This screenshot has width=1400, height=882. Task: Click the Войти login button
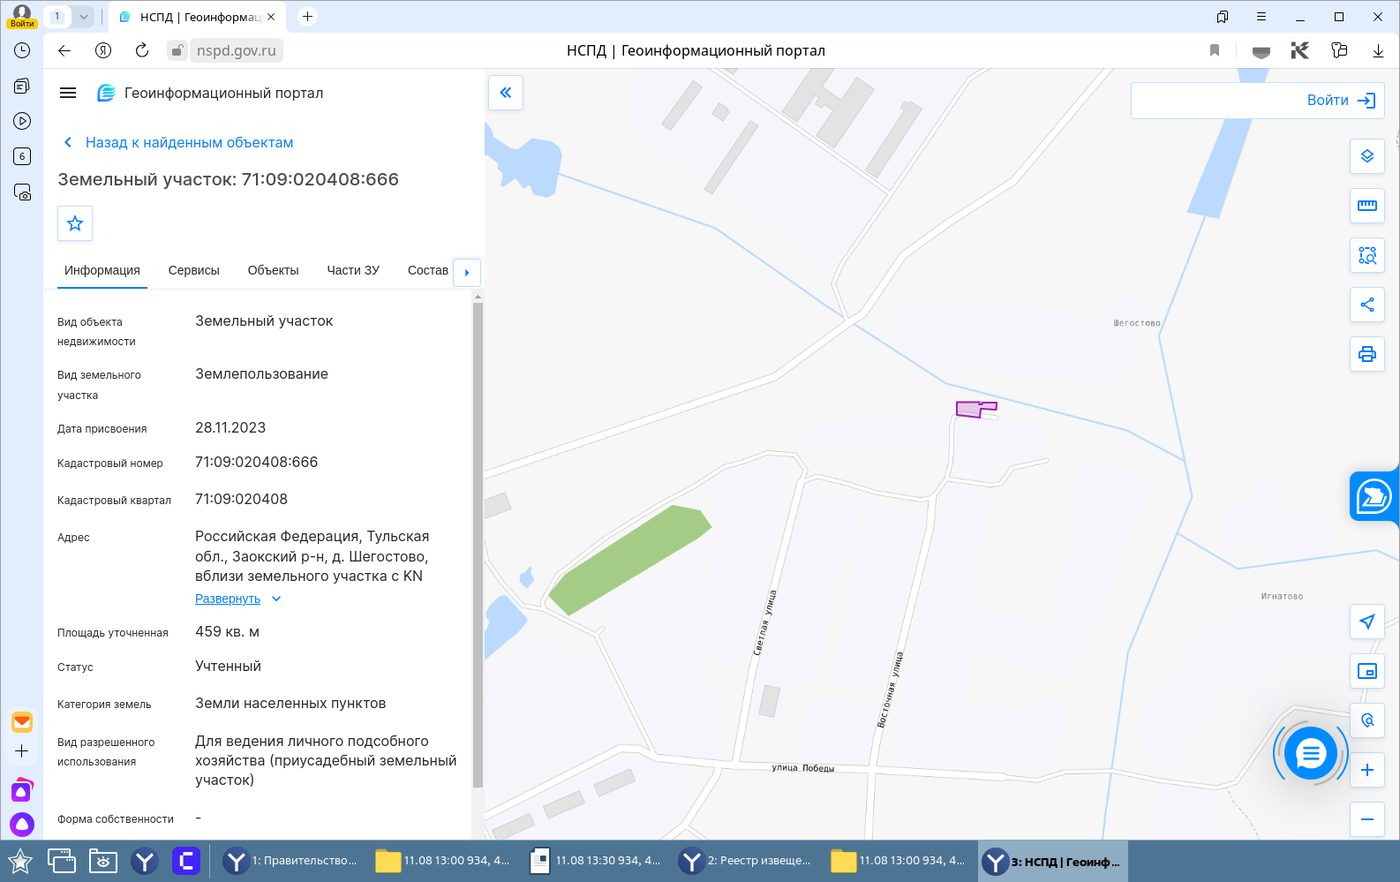(1257, 100)
